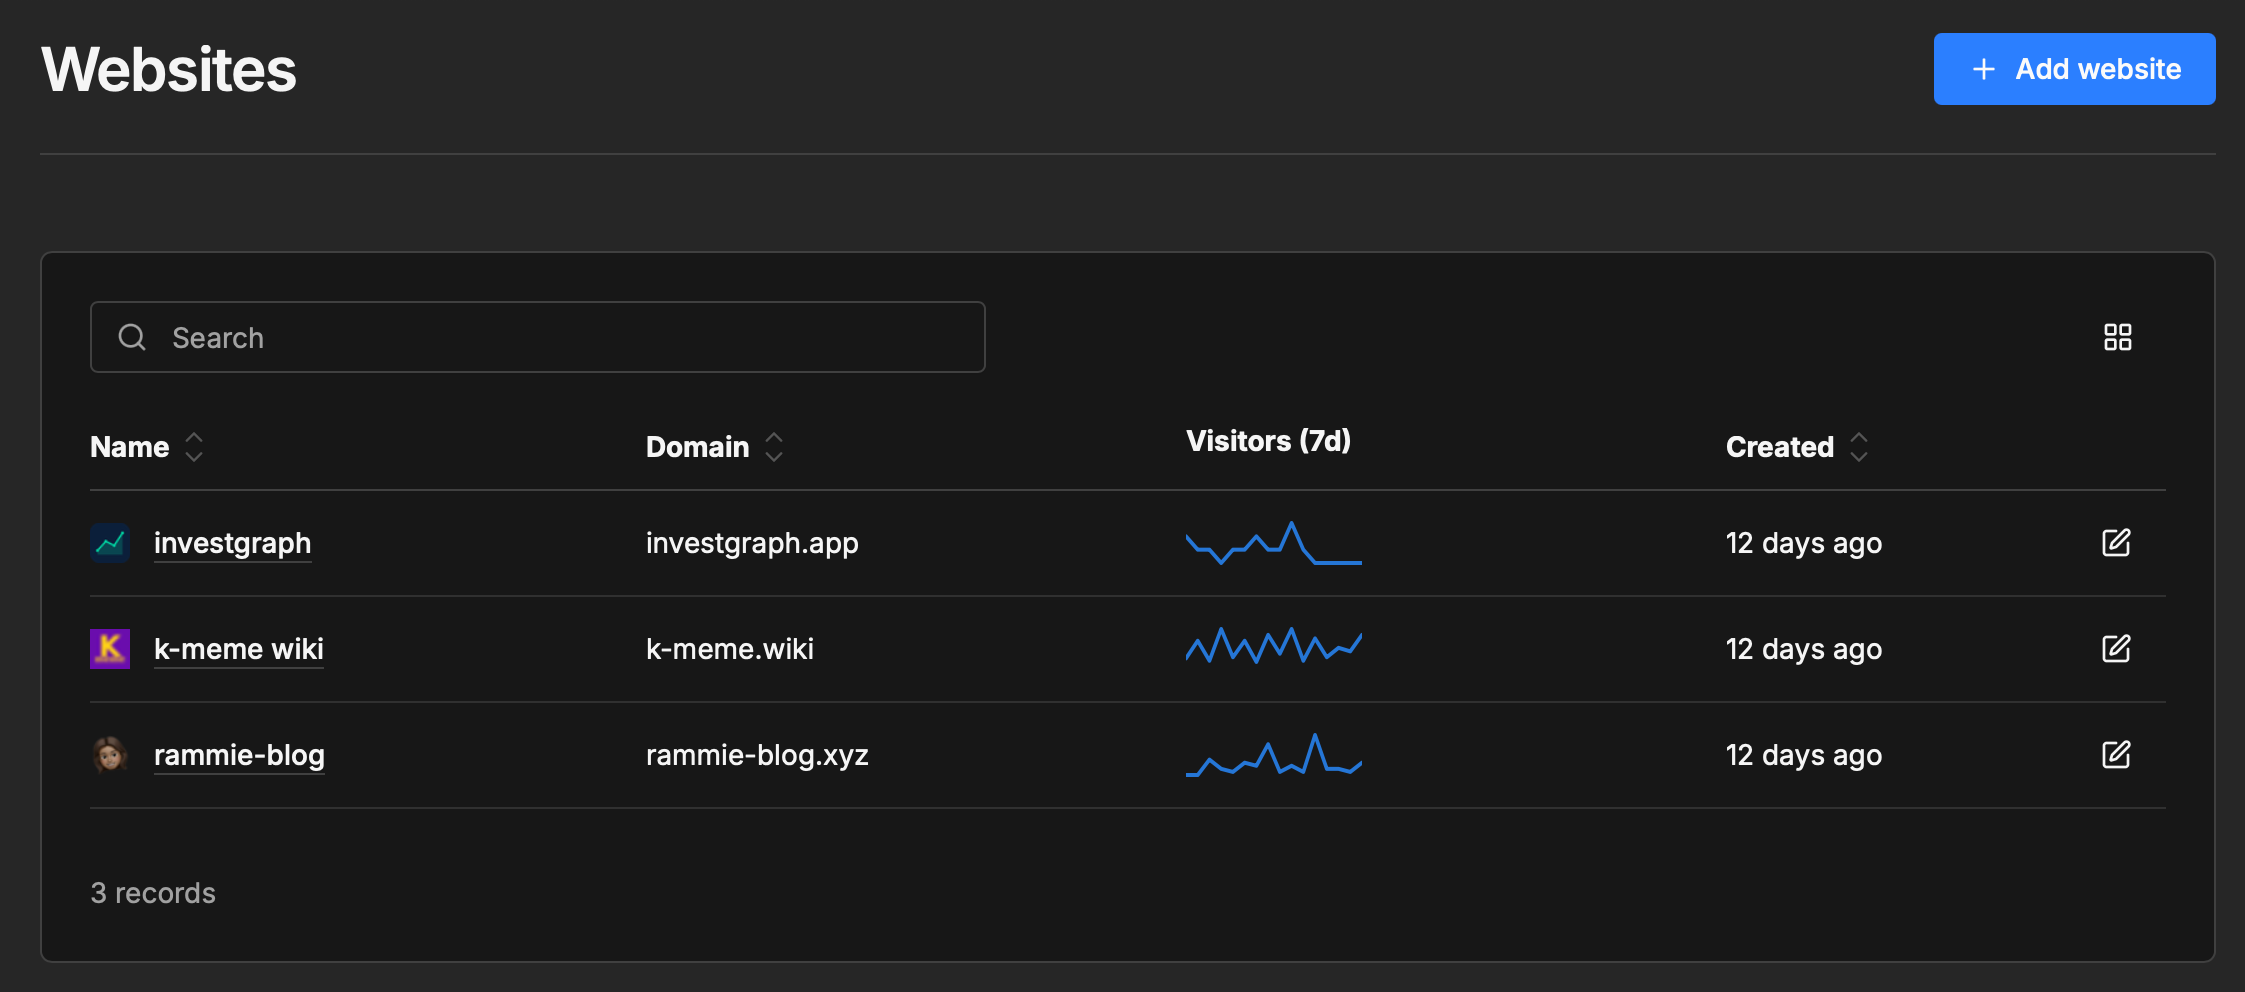Viewport: 2245px width, 992px height.
Task: Switch to grid view icon
Action: click(x=2117, y=337)
